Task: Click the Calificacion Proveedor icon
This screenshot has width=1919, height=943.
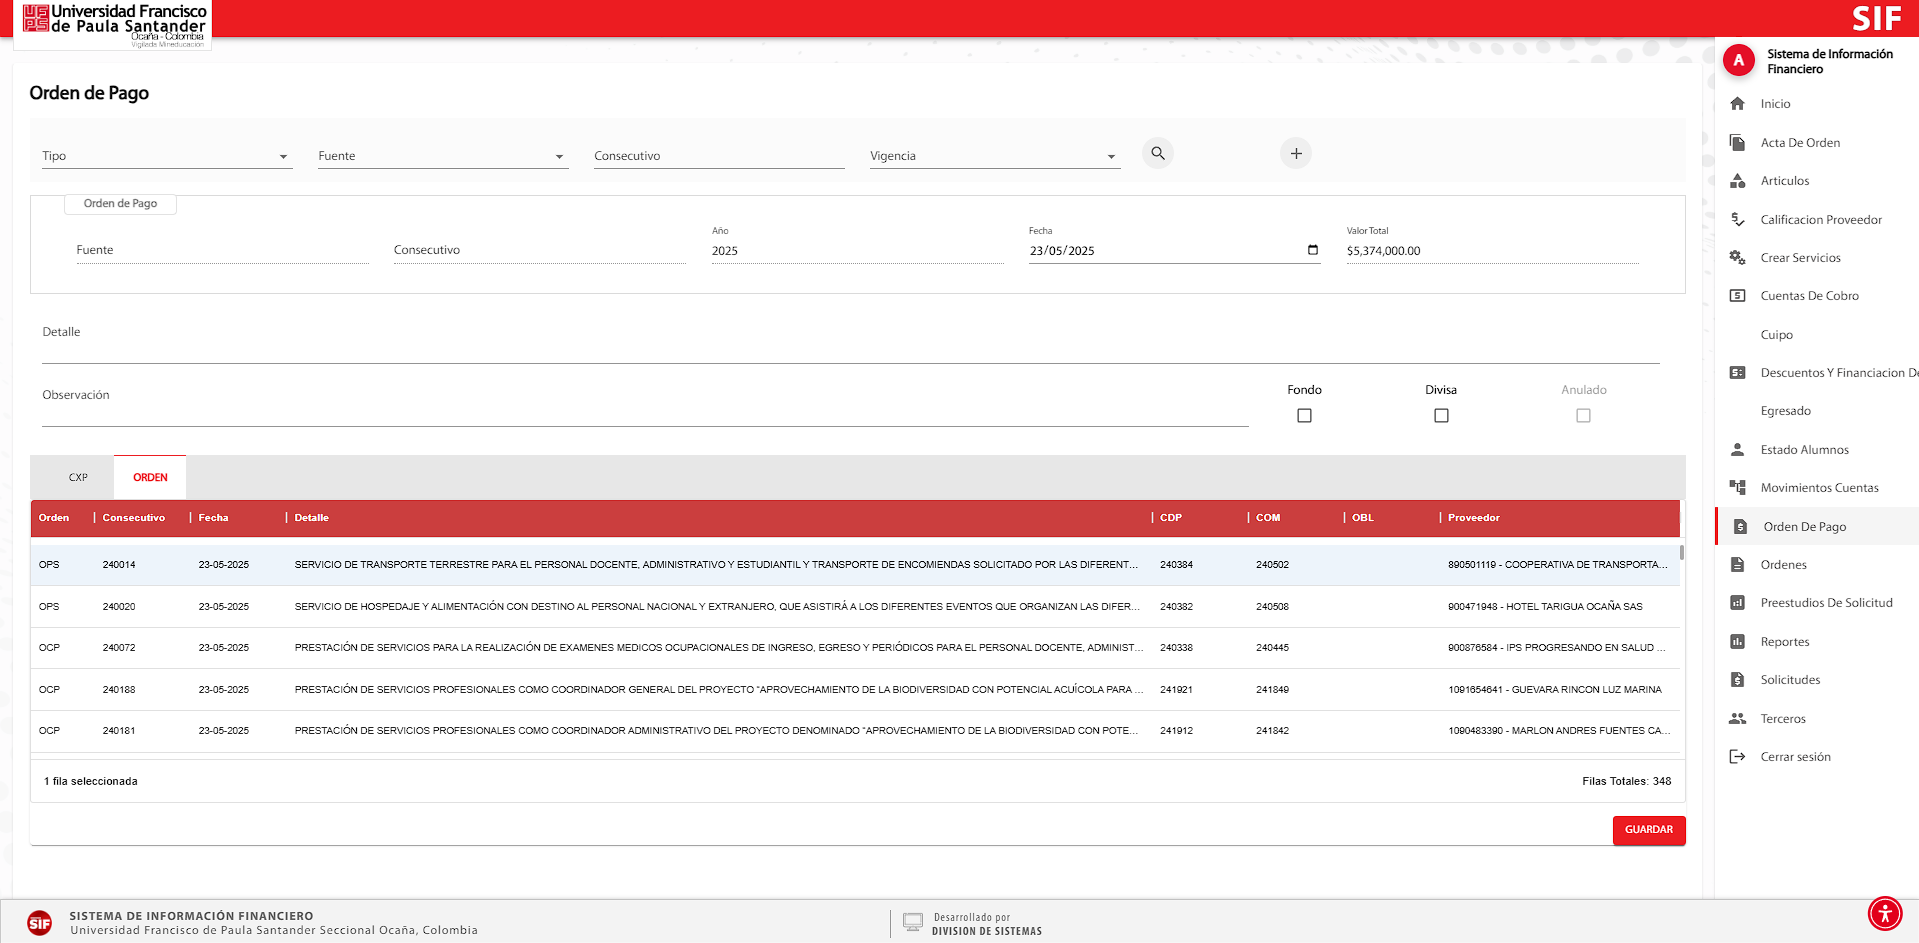Action: [x=1738, y=219]
